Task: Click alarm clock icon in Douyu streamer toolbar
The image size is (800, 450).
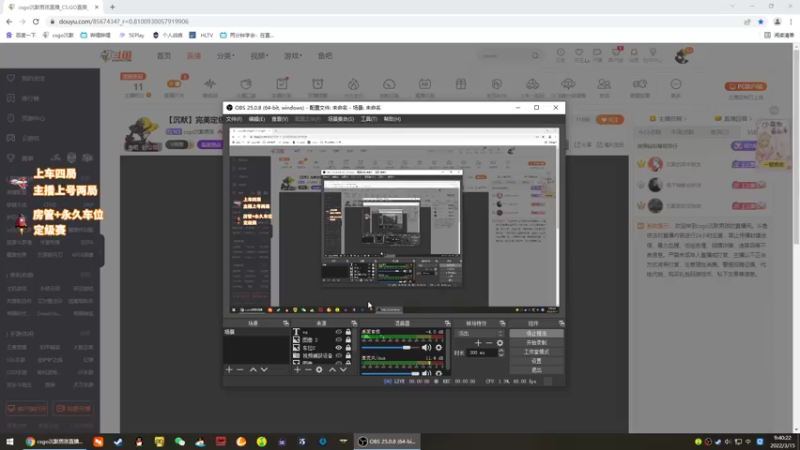Action: point(317,84)
